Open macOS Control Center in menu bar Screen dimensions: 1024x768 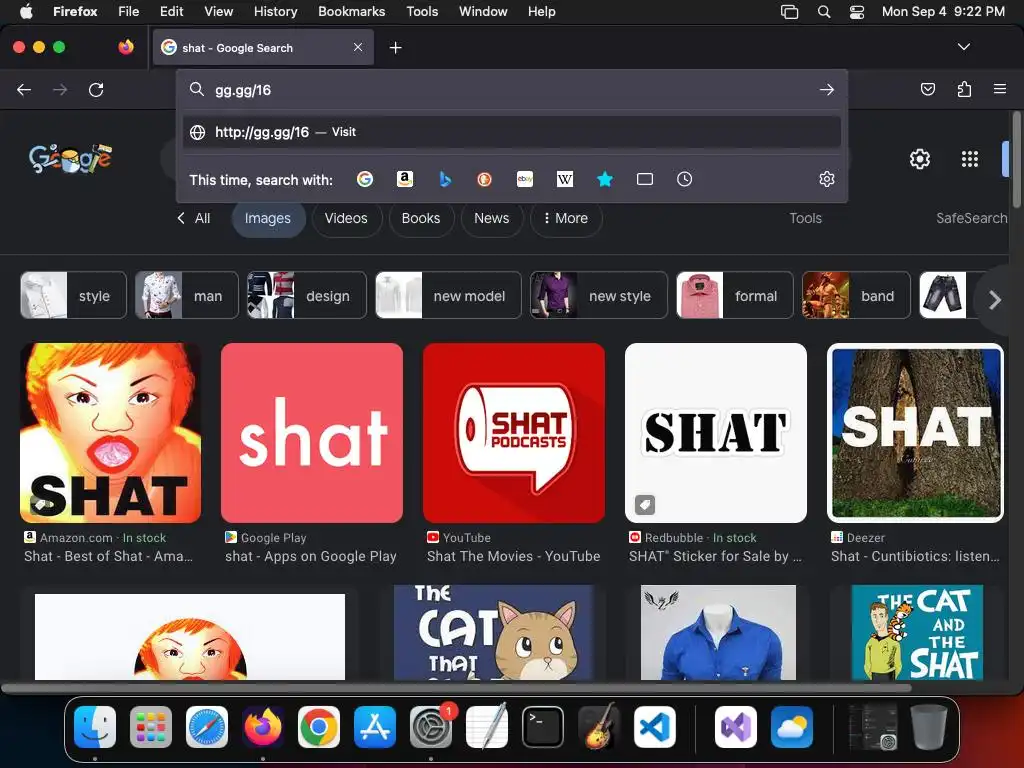857,12
